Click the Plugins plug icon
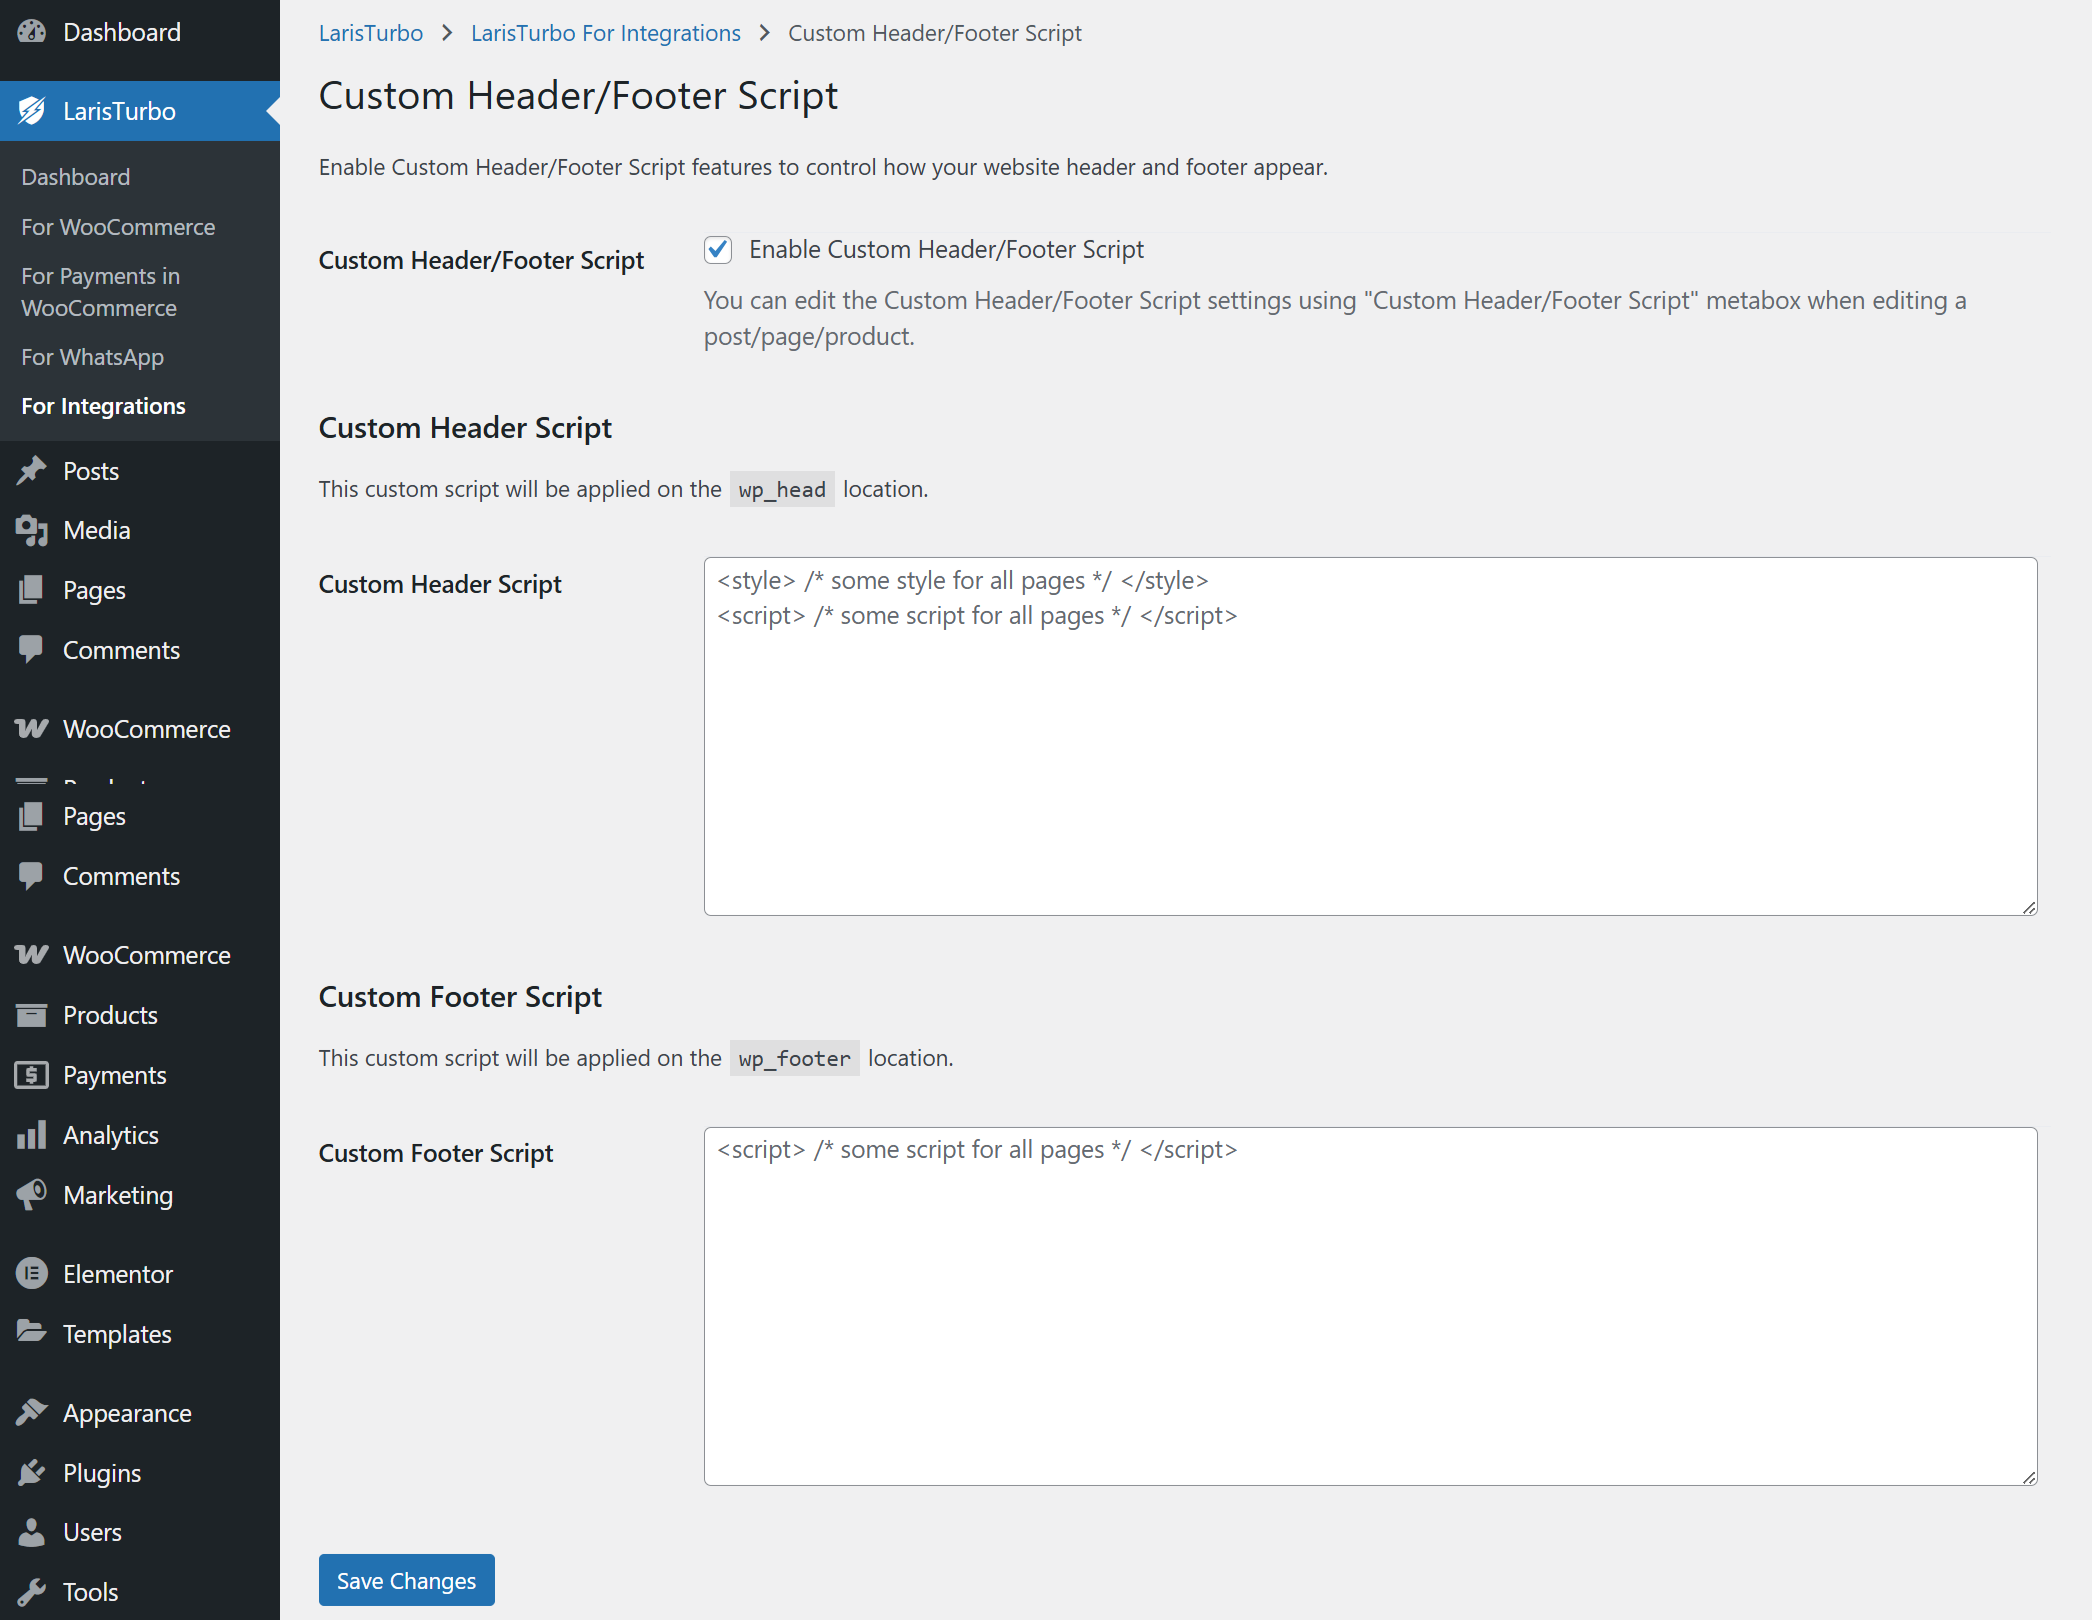This screenshot has height=1620, width=2092. click(x=32, y=1473)
